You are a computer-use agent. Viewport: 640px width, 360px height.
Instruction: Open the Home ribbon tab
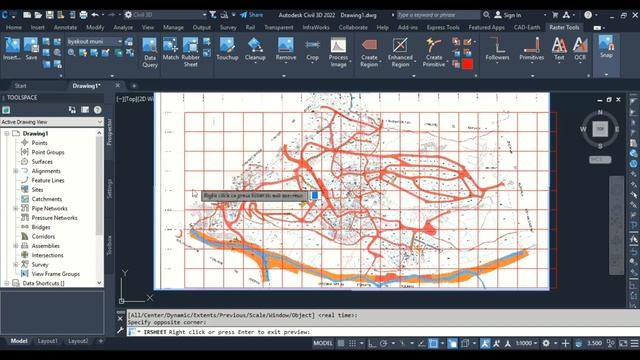coord(14,27)
